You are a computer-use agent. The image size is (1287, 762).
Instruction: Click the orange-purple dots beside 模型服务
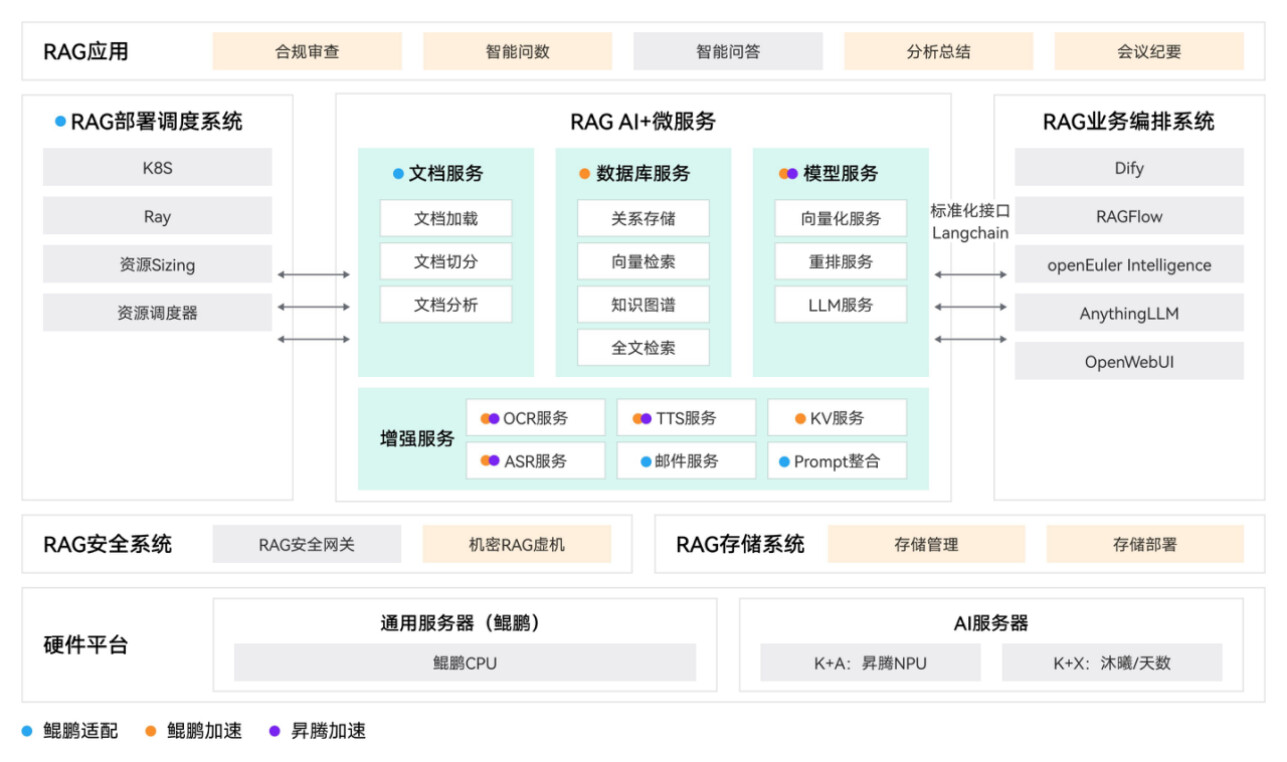click(x=789, y=174)
